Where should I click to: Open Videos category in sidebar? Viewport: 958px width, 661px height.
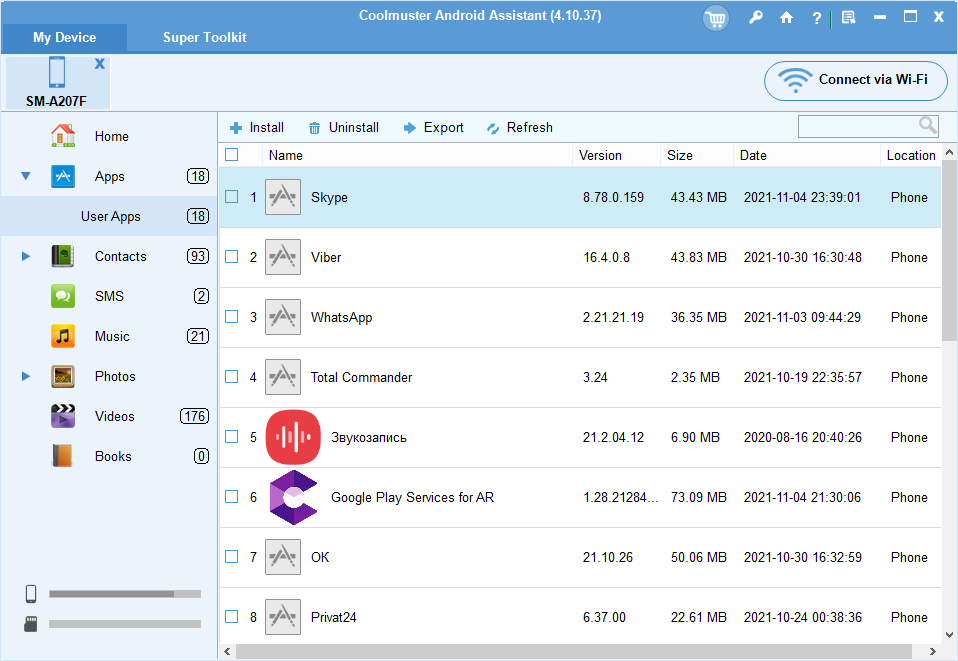pyautogui.click(x=114, y=417)
